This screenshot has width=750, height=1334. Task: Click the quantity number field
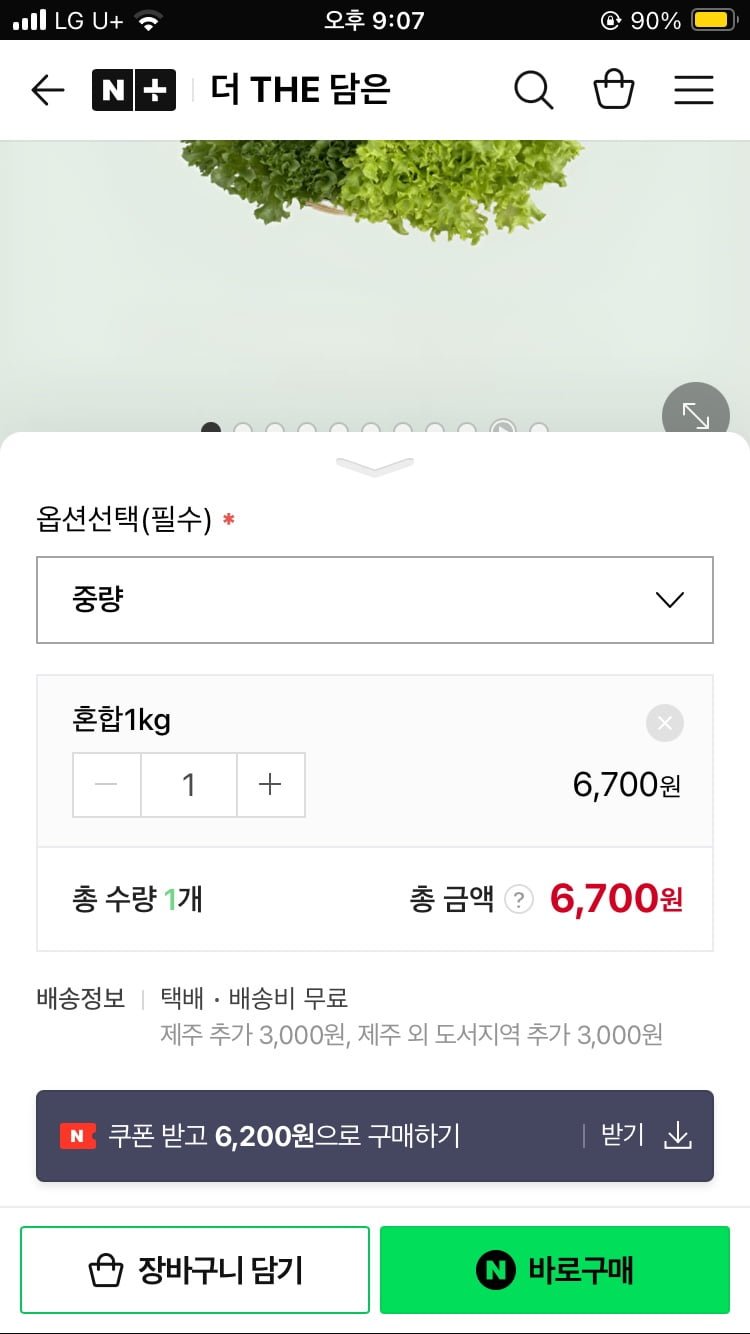(188, 785)
